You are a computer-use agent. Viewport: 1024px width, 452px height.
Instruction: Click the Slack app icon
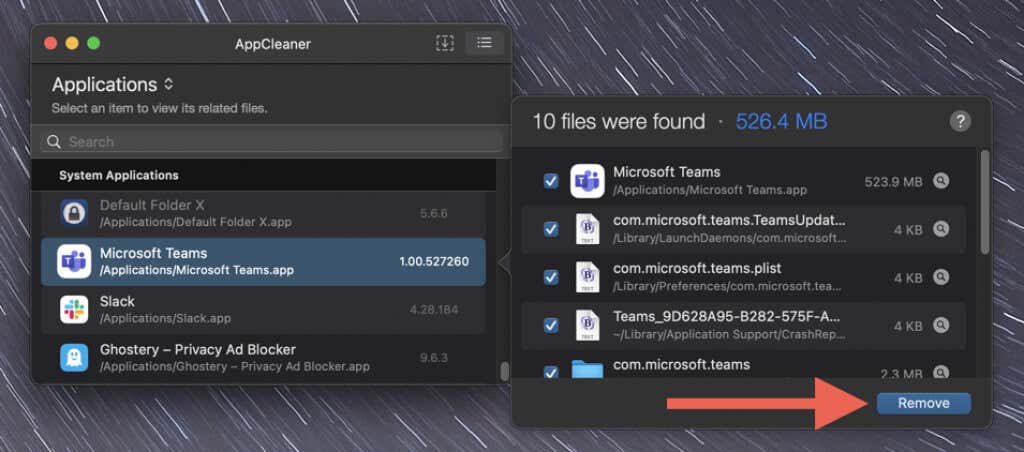[x=74, y=310]
